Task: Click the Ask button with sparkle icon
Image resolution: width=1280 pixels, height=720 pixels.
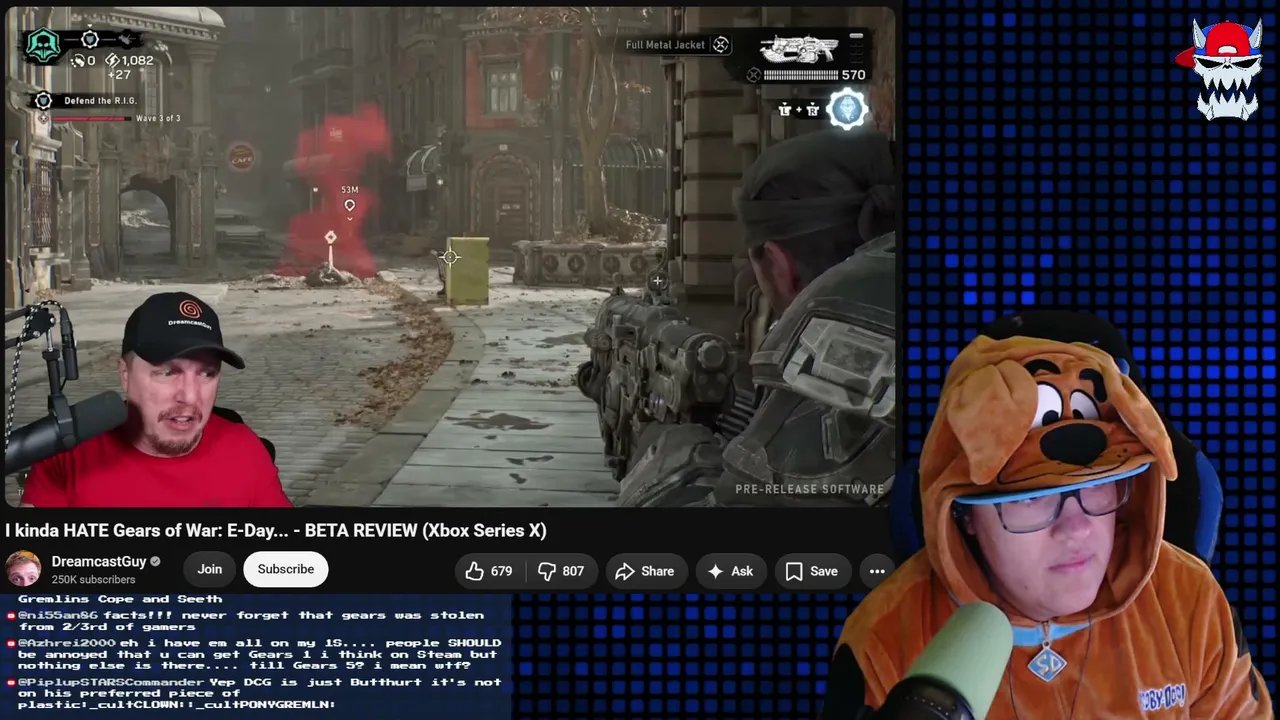Action: [x=730, y=571]
